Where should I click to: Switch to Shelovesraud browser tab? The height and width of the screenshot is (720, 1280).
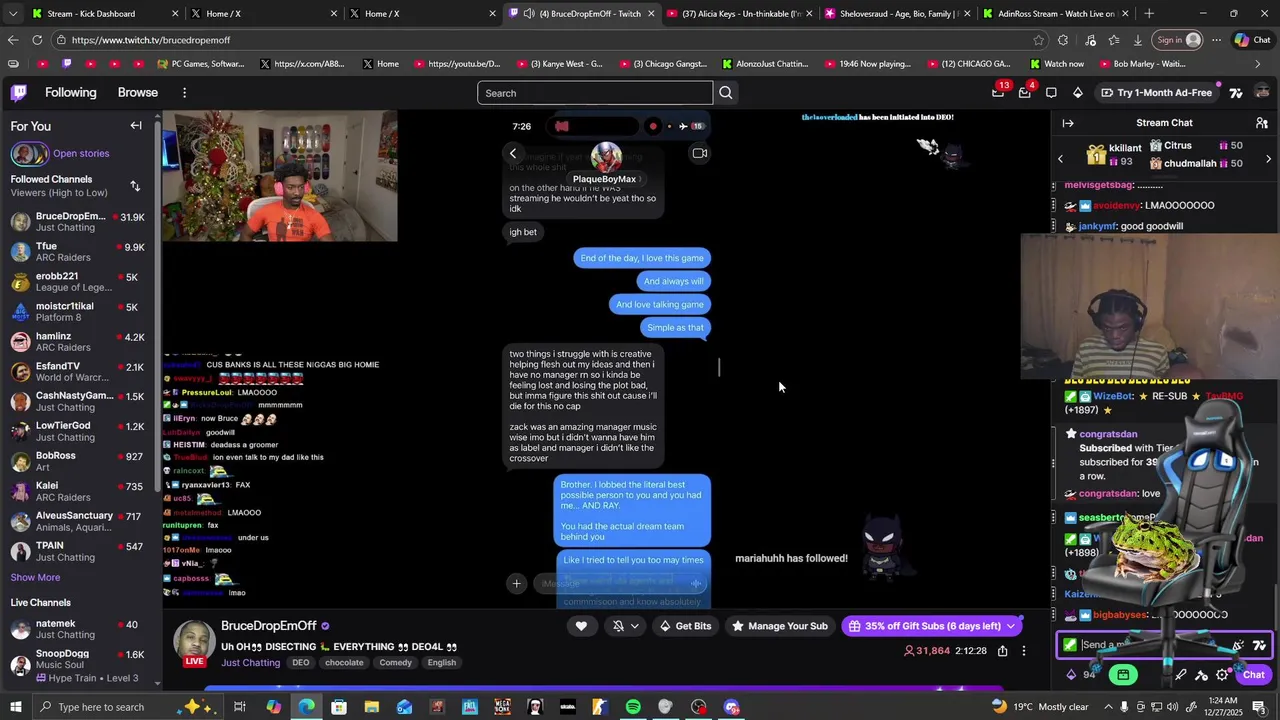898,14
